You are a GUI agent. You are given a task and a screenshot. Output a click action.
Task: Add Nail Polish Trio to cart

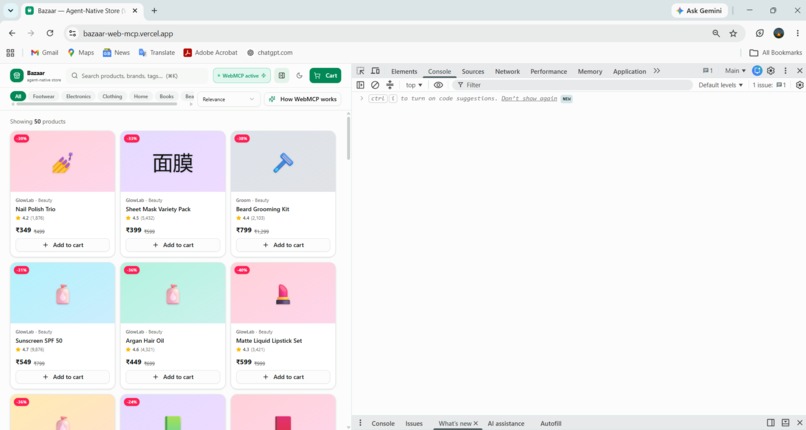point(63,245)
